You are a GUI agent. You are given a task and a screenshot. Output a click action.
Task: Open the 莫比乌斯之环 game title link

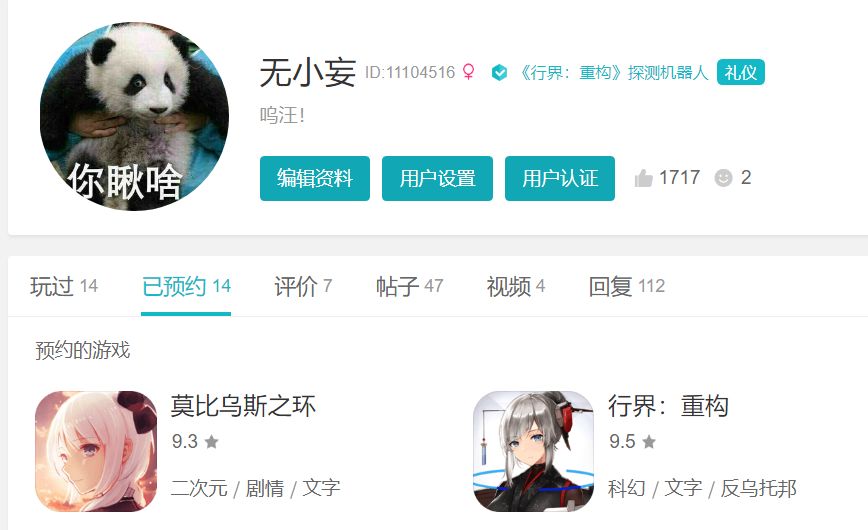coord(243,406)
